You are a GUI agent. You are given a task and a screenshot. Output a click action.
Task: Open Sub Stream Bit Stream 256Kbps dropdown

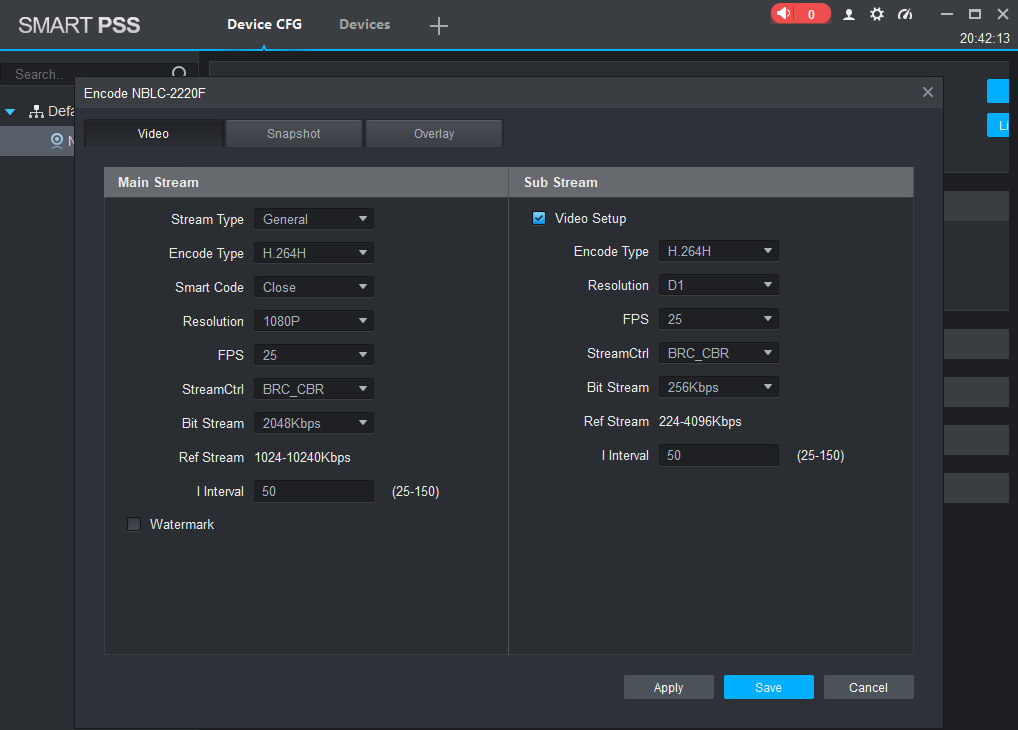pos(719,387)
